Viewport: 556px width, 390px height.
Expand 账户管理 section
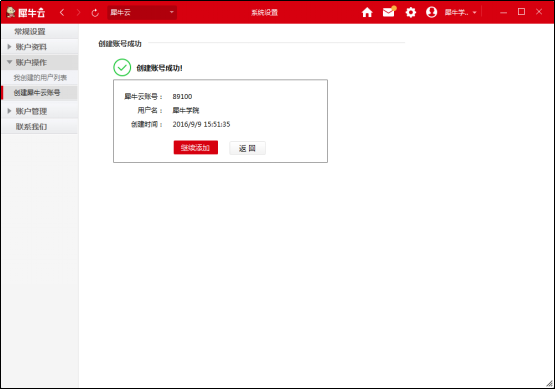[x=39, y=111]
